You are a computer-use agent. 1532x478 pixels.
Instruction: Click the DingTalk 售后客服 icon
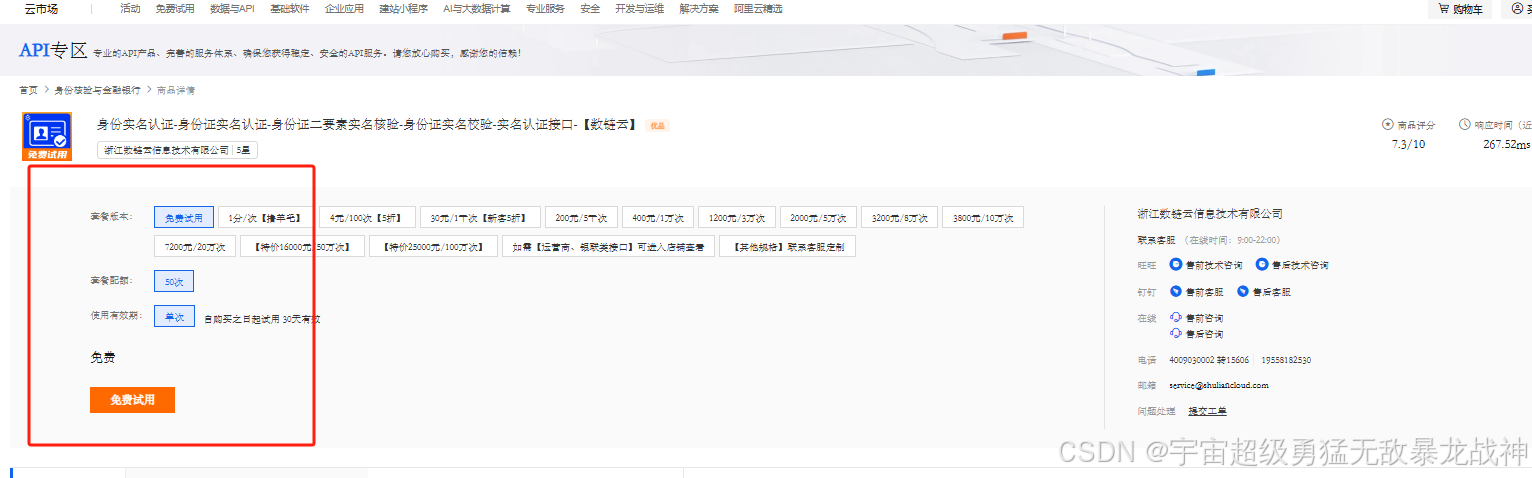(x=1243, y=291)
